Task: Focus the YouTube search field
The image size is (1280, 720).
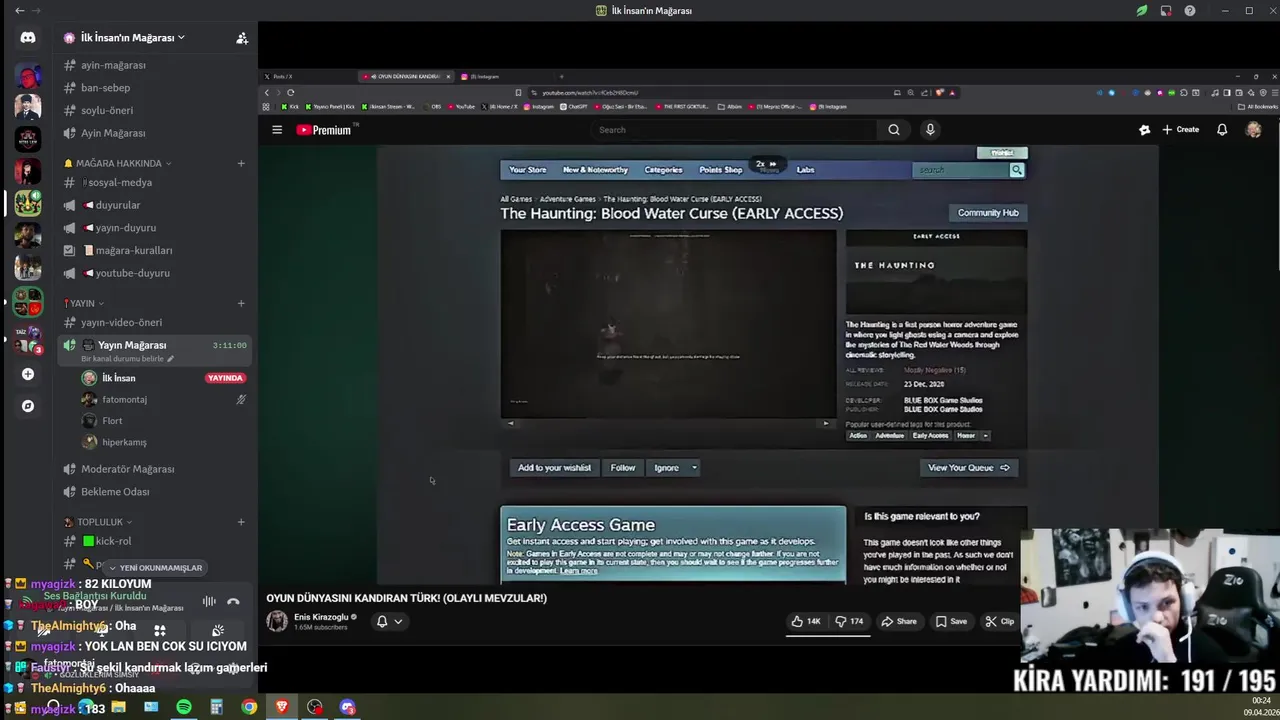Action: pyautogui.click(x=735, y=129)
